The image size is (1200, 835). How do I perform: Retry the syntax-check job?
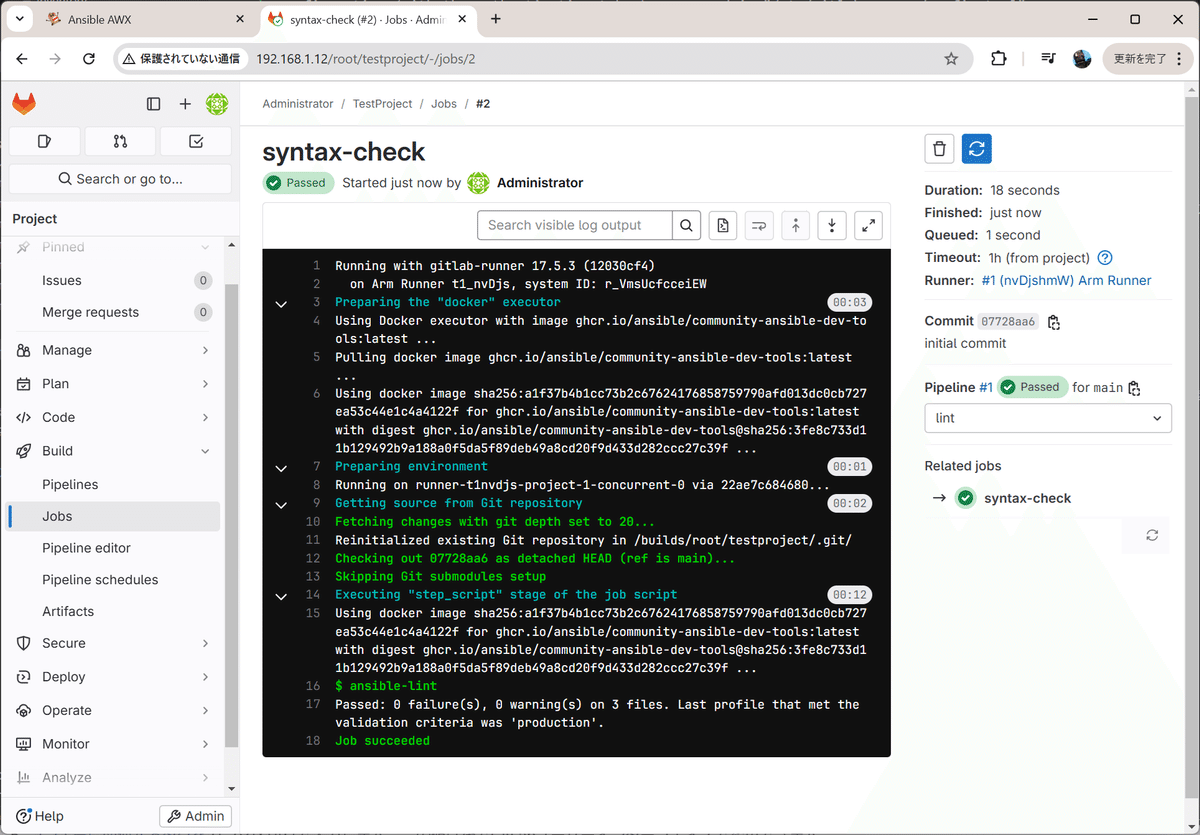[x=976, y=148]
